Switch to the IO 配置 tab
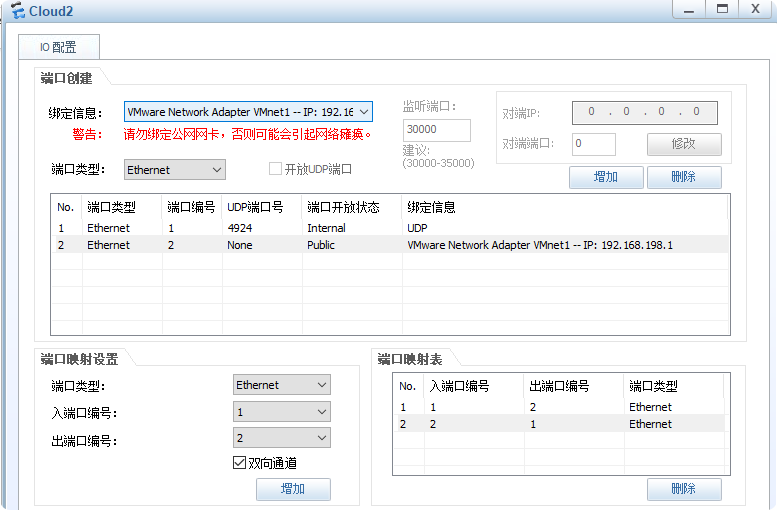 point(57,47)
